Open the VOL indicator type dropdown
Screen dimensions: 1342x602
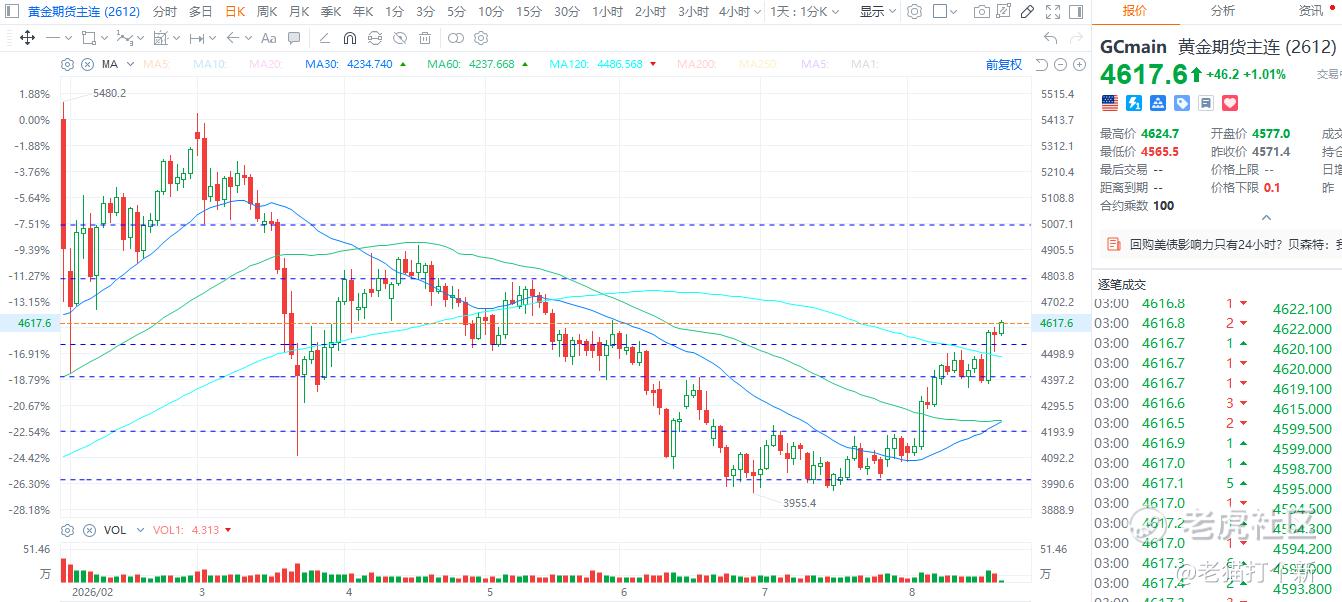(141, 530)
